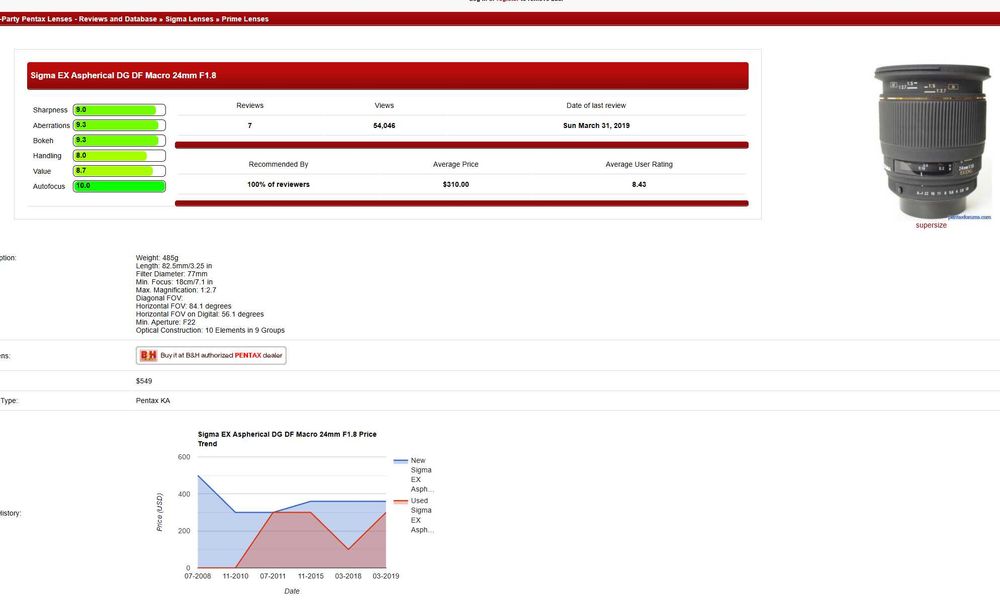Click the New Sigma EX Asph... legend label
1000x615 pixels.
tap(422, 475)
